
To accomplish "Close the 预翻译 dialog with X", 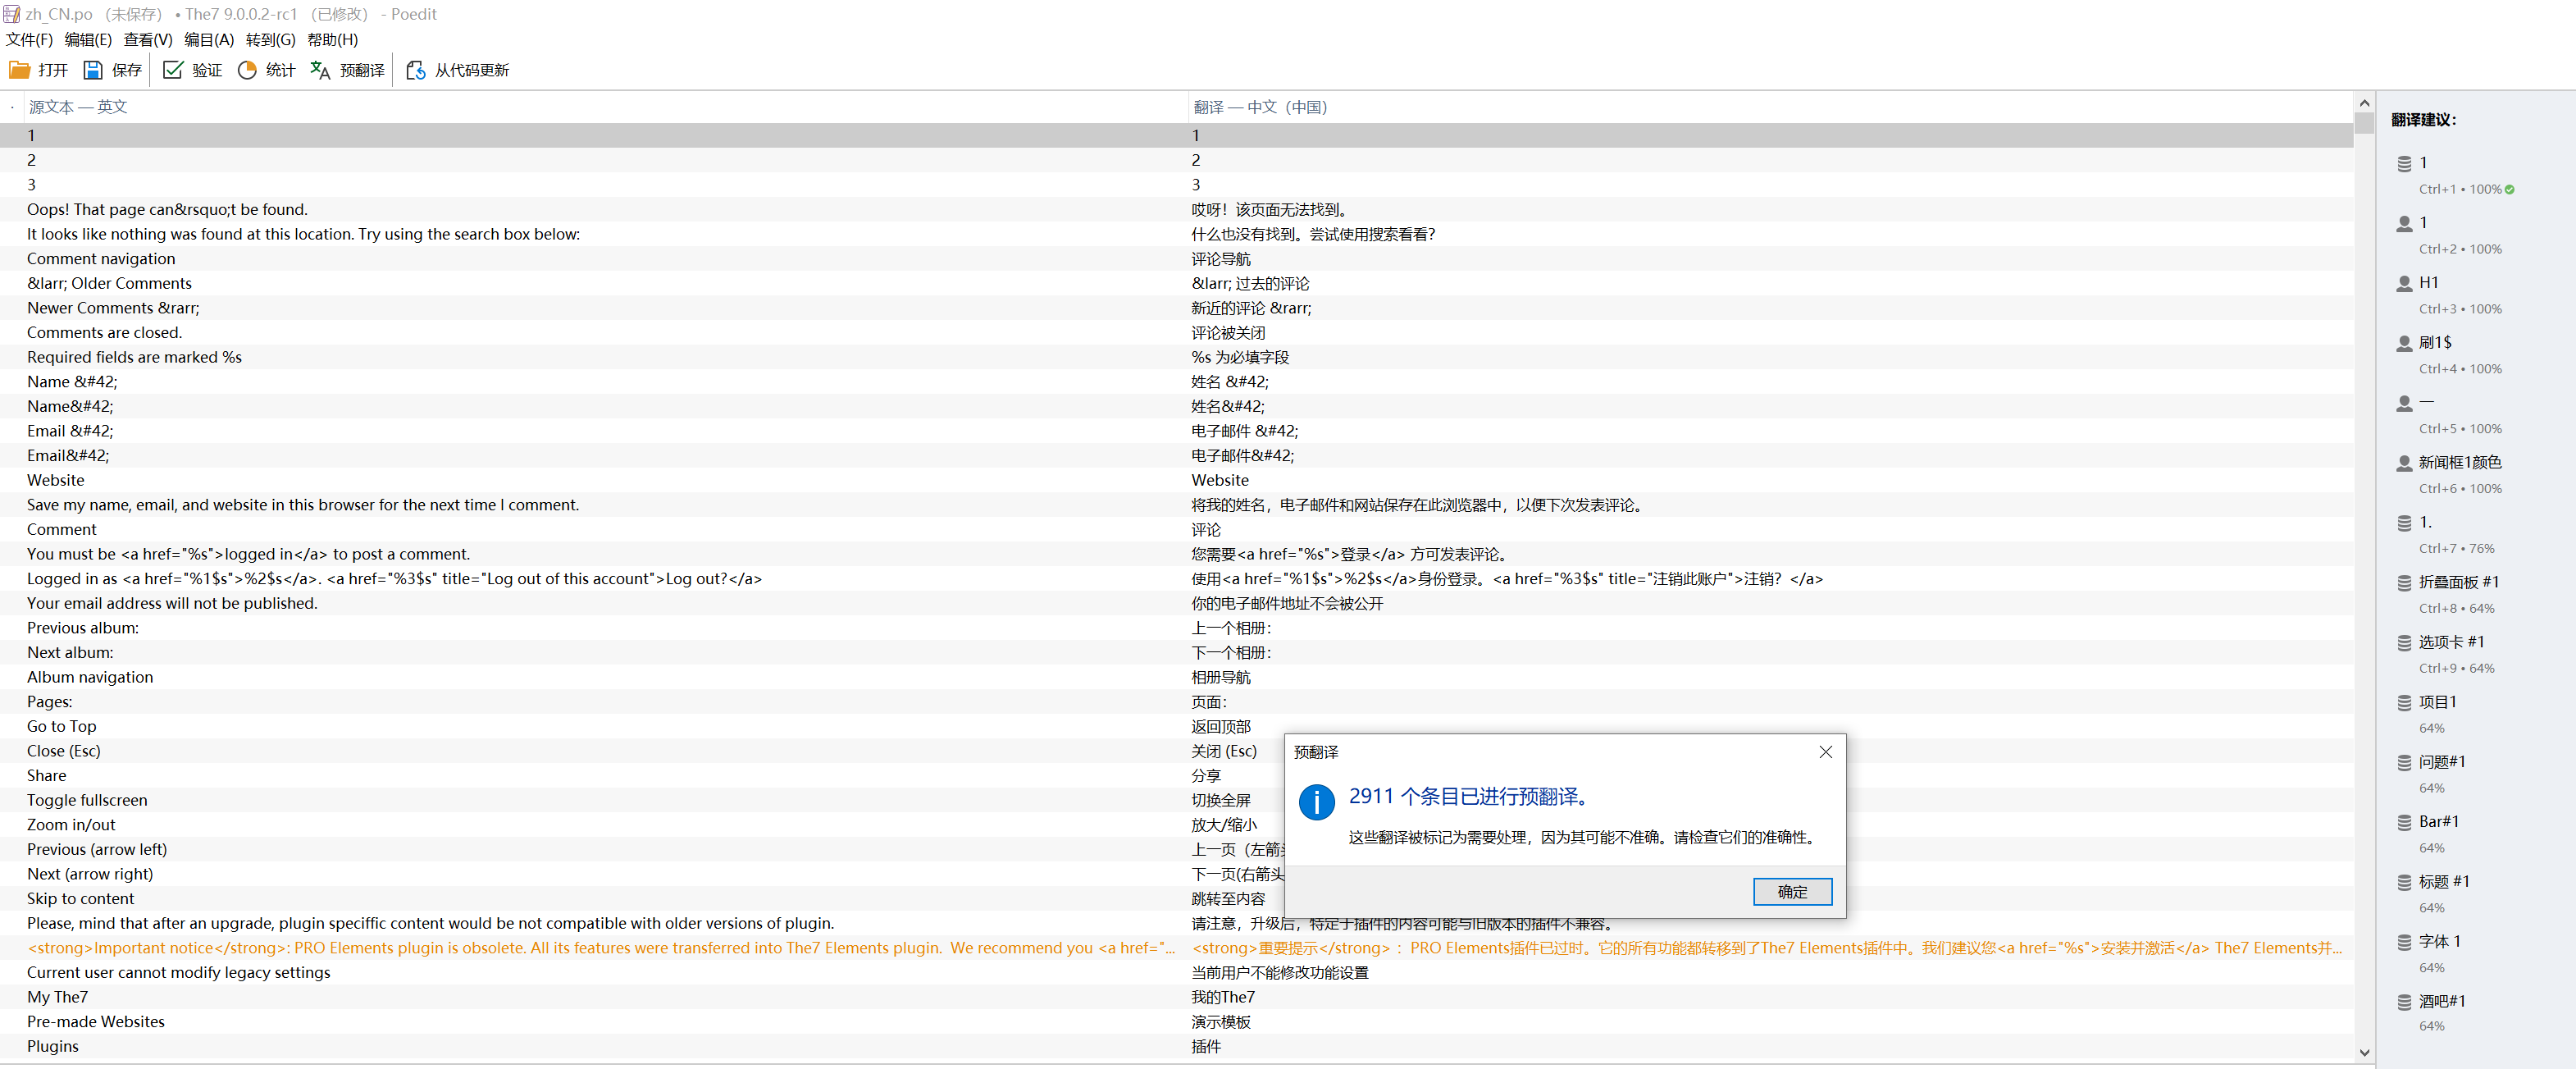I will [1825, 752].
